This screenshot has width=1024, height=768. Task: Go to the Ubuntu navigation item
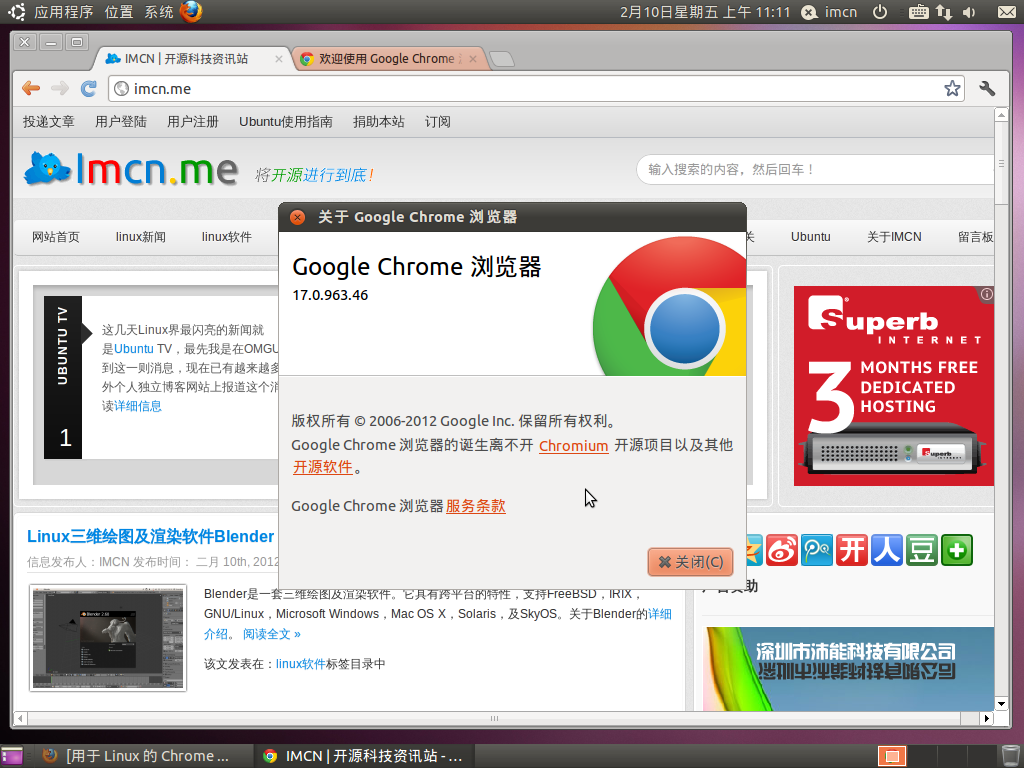pyautogui.click(x=810, y=237)
